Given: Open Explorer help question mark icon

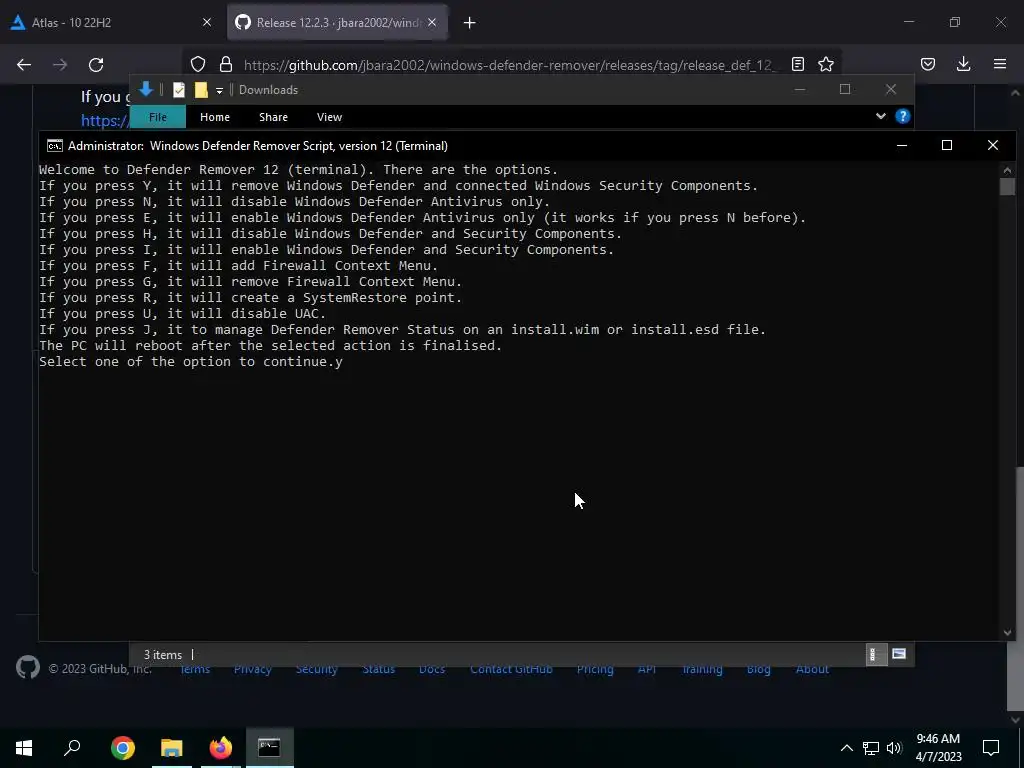Looking at the screenshot, I should (903, 116).
